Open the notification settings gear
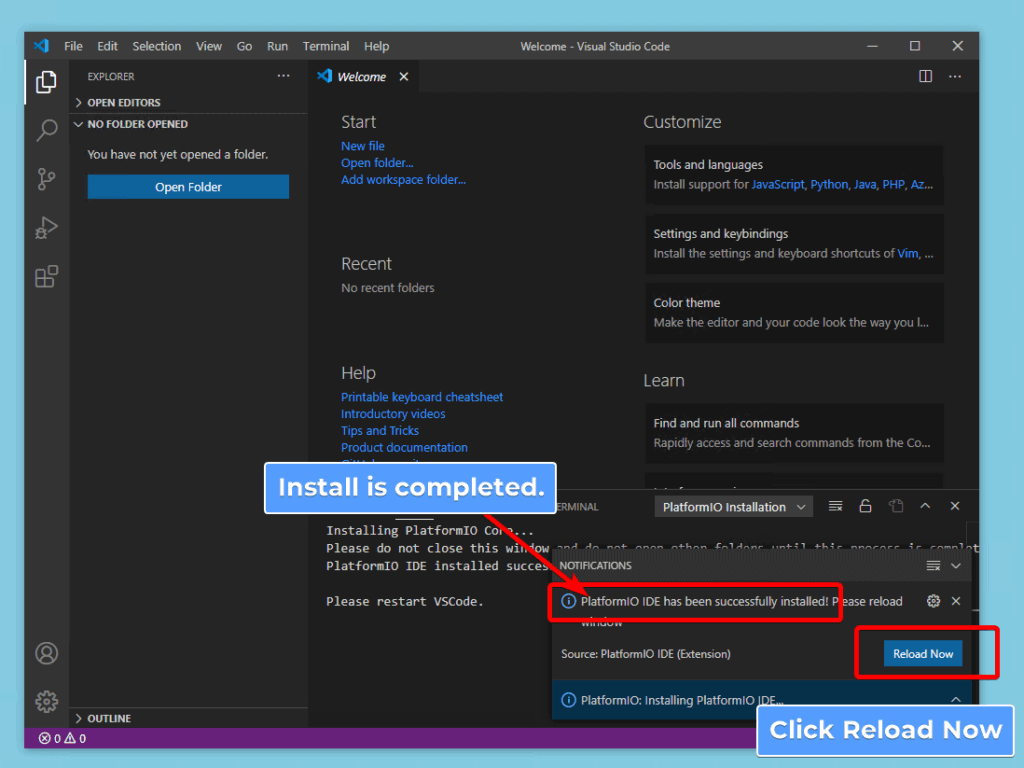 click(933, 601)
